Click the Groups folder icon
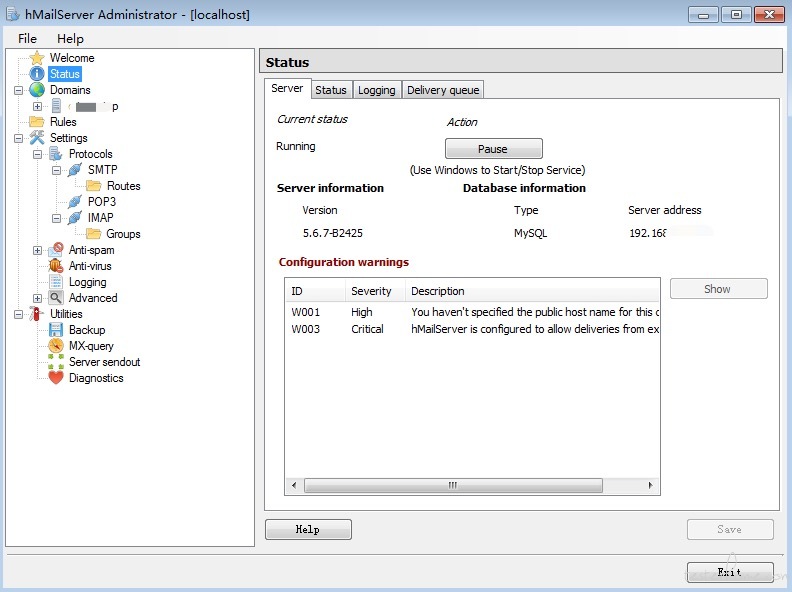This screenshot has height=592, width=792. pos(94,233)
